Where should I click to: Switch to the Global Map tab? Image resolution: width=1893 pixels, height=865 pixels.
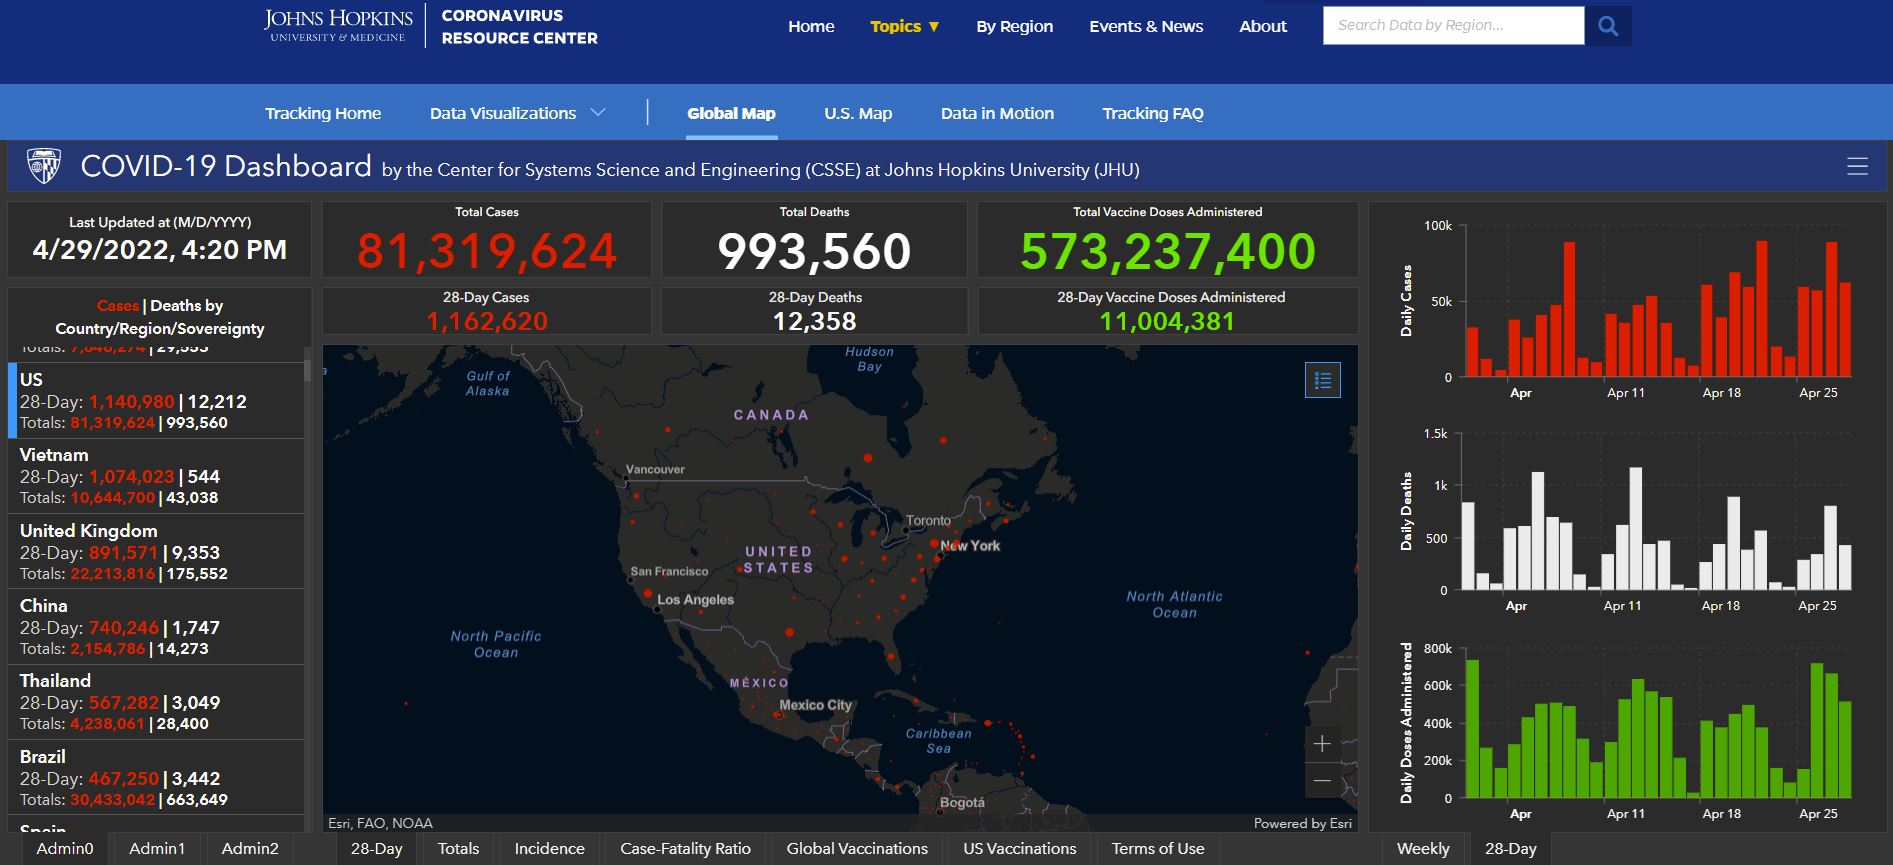point(731,113)
